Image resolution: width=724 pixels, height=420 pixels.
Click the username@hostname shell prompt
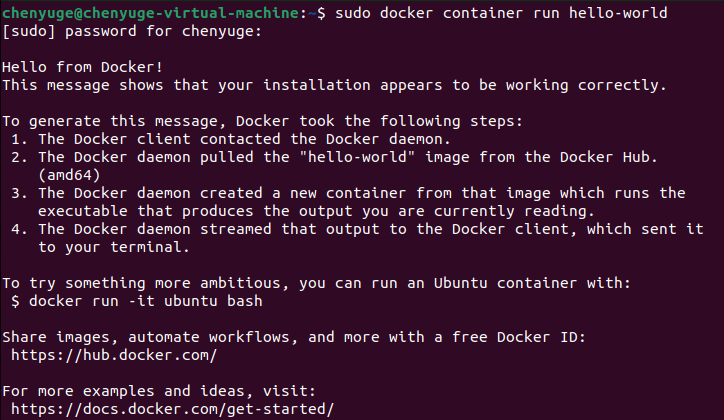[x=151, y=13]
